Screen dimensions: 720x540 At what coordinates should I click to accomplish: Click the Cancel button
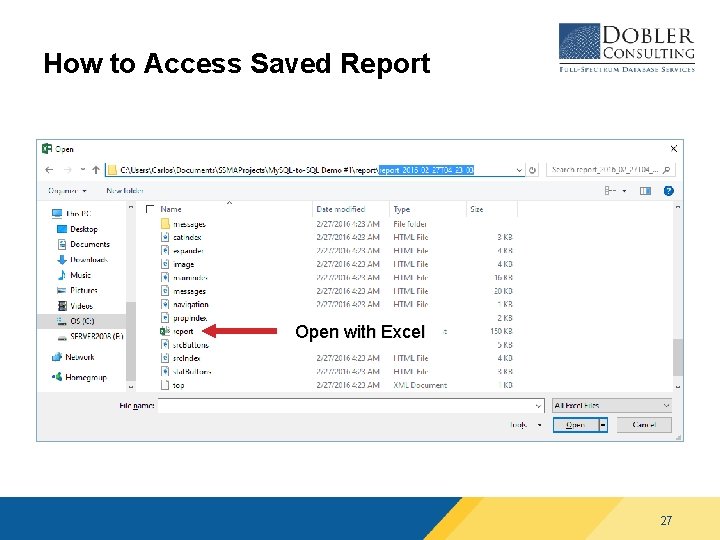pos(644,425)
